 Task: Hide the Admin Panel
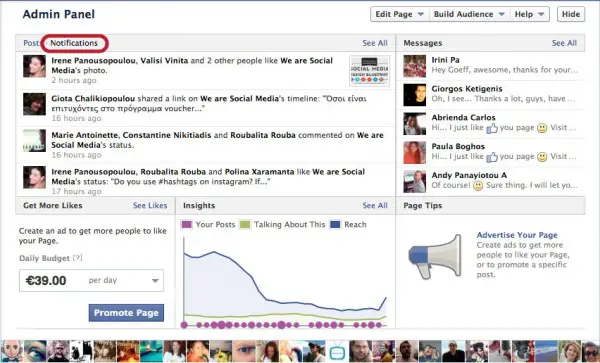[x=571, y=14]
